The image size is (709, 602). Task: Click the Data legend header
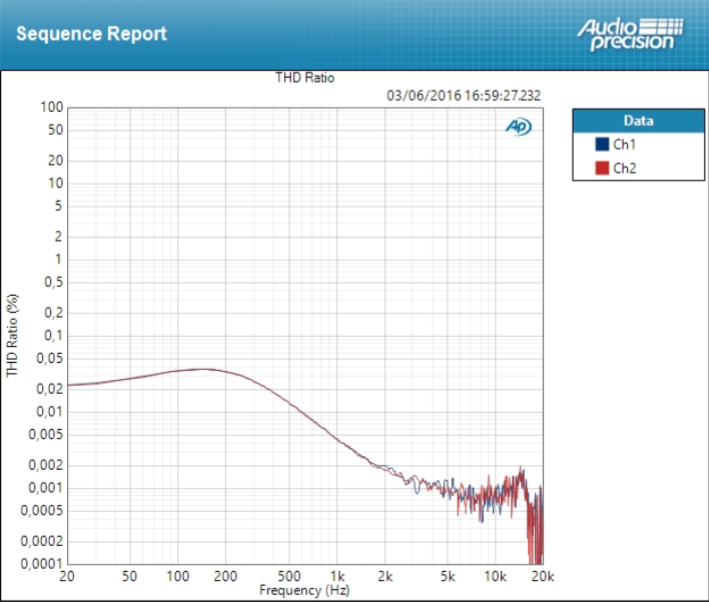638,121
